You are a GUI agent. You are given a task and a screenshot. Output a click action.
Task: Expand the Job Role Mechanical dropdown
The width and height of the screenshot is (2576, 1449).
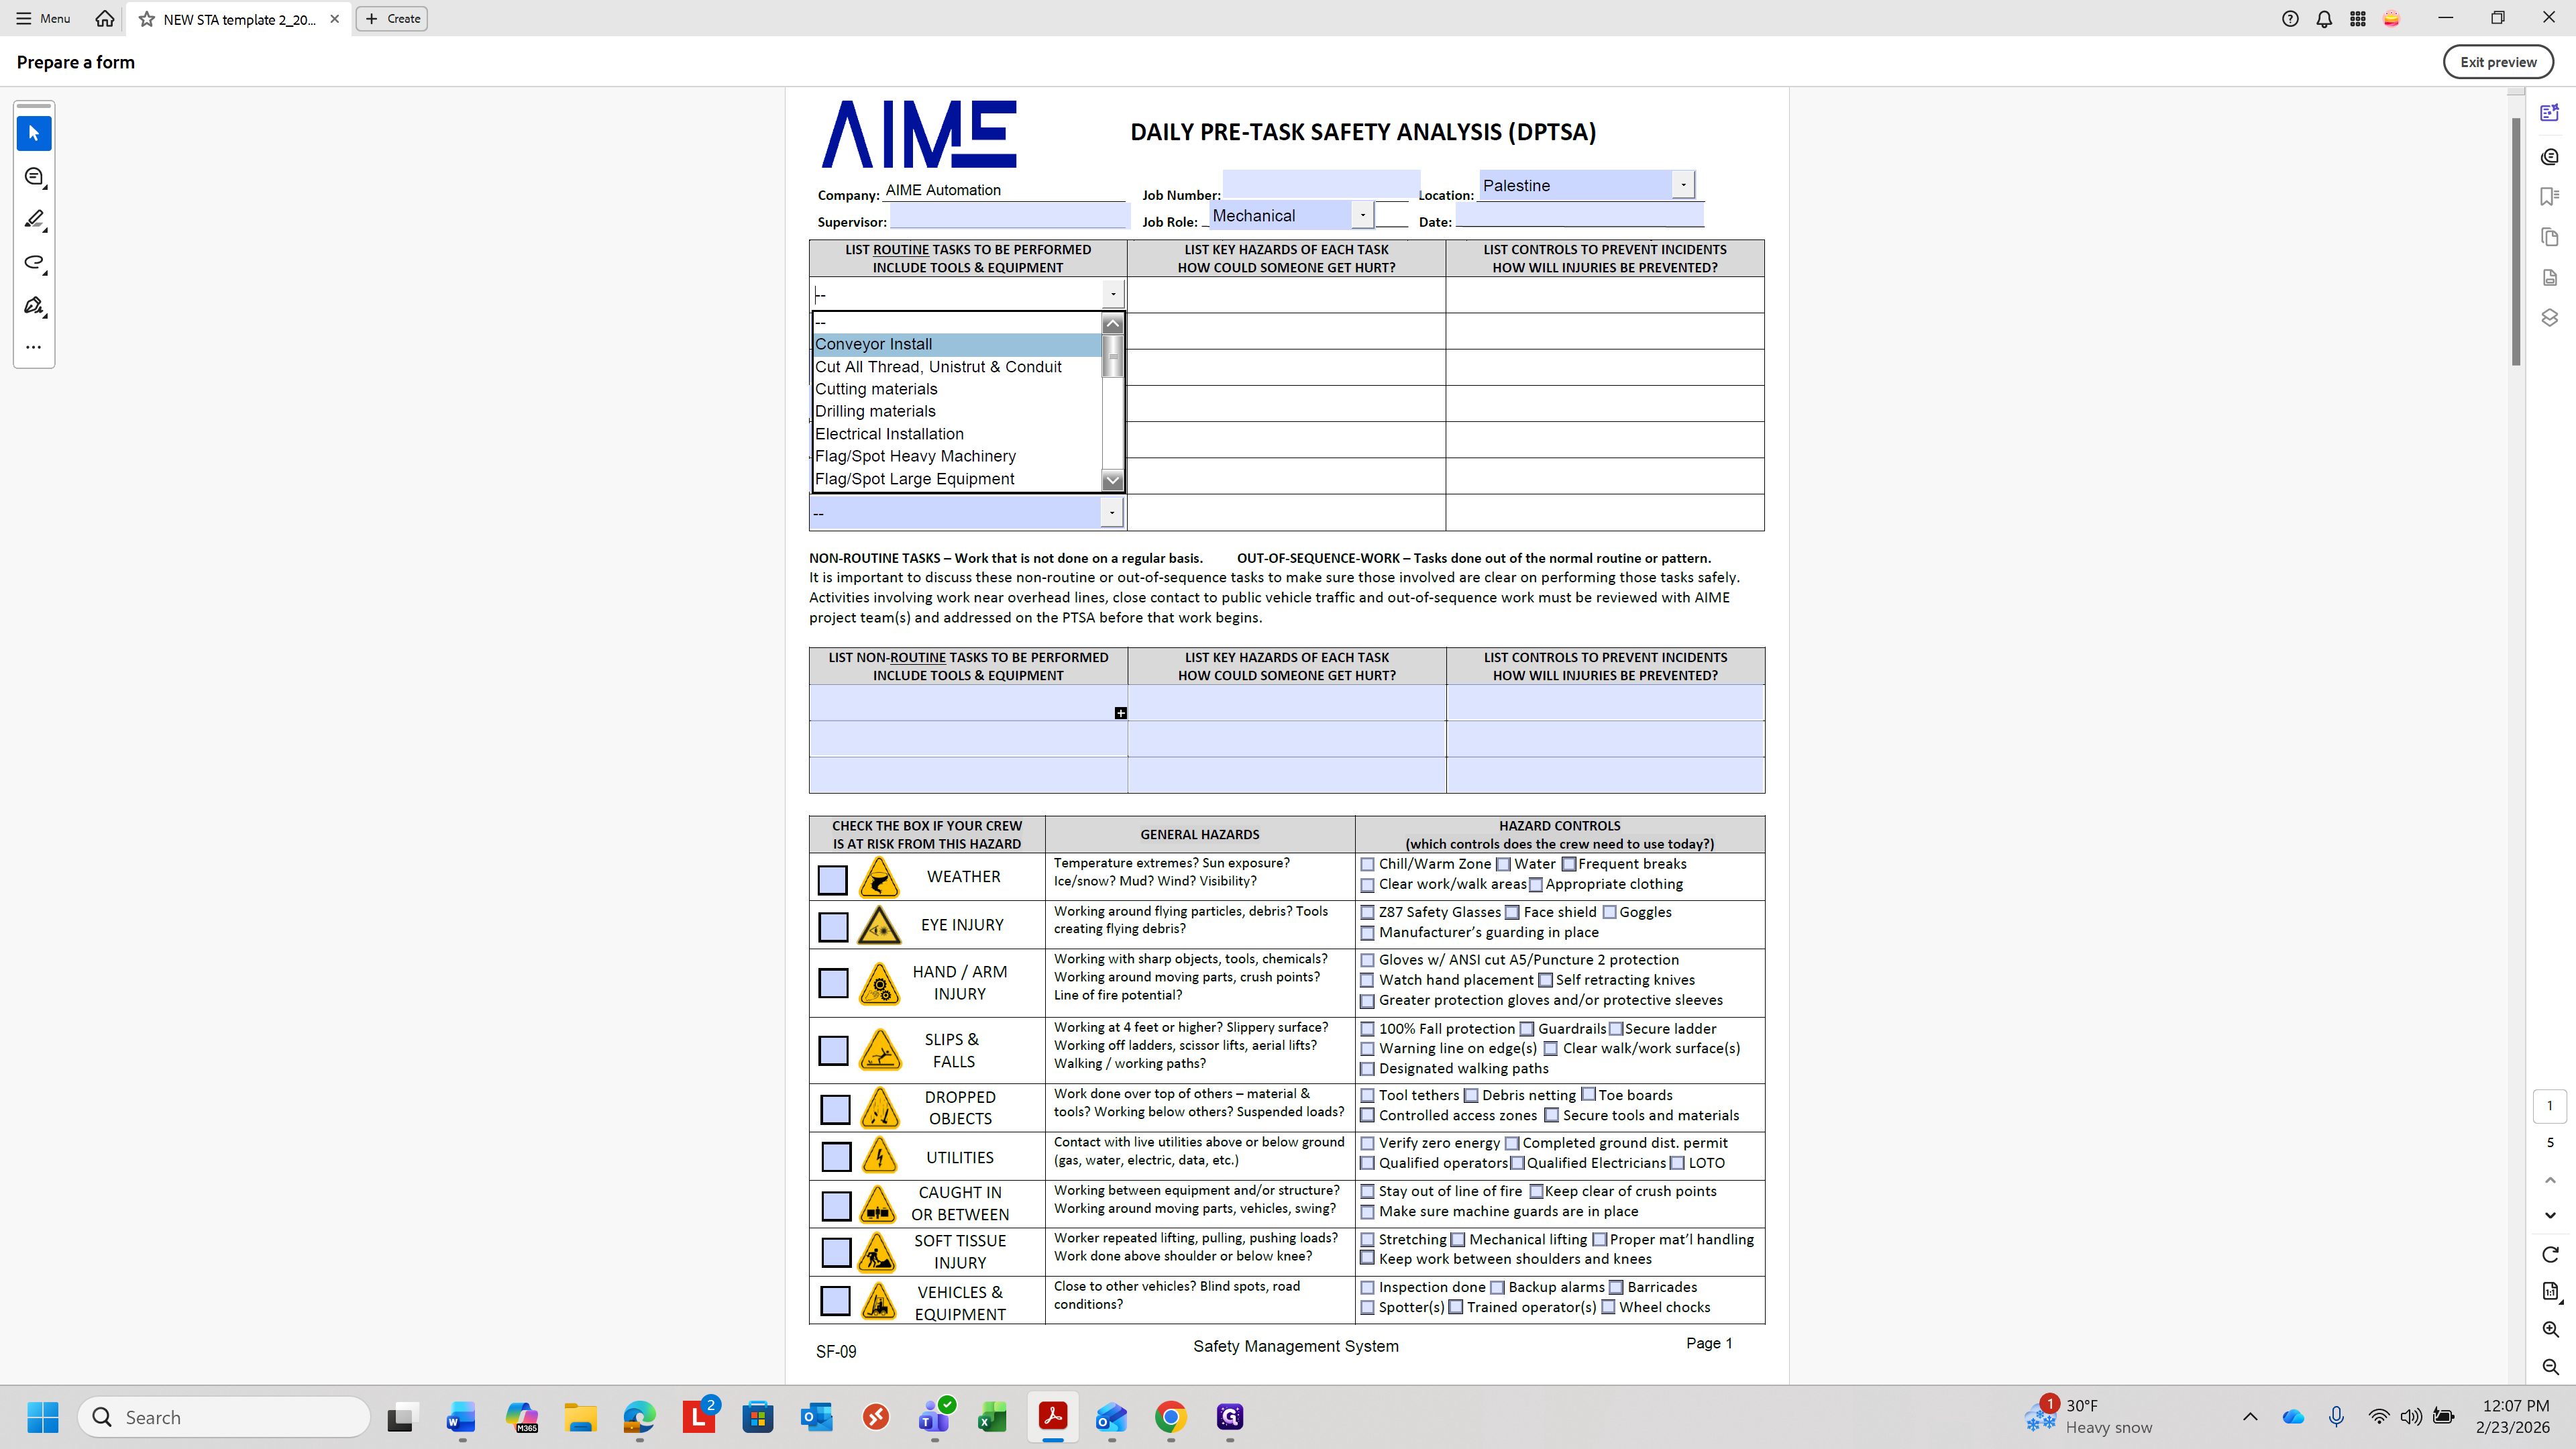[x=1362, y=215]
